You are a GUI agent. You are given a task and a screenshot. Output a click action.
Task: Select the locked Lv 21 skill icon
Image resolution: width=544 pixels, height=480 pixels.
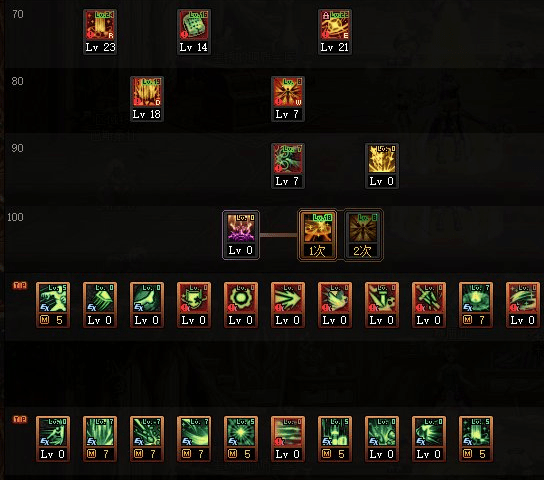pos(335,32)
